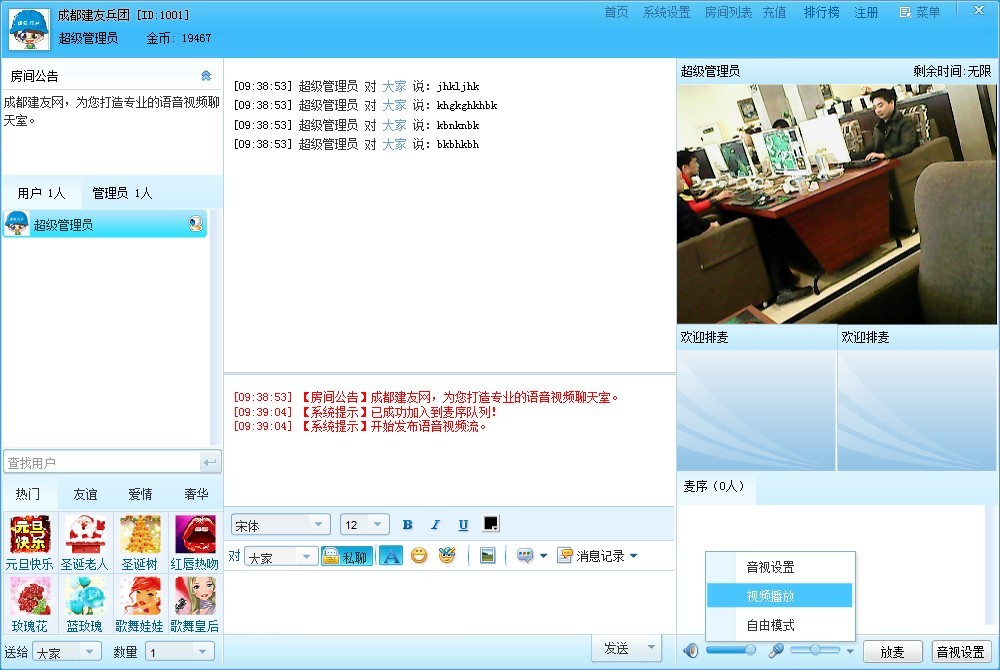Click the 发送 send button
1000x670 pixels.
tap(617, 648)
